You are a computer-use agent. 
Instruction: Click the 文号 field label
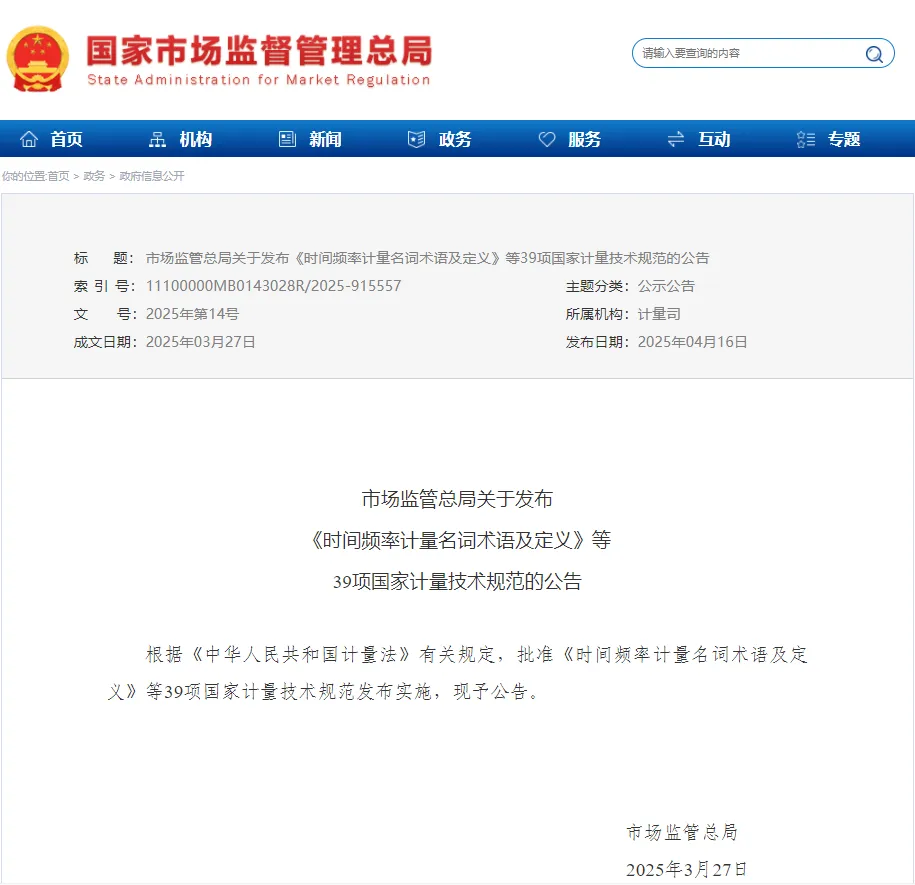[x=104, y=314]
